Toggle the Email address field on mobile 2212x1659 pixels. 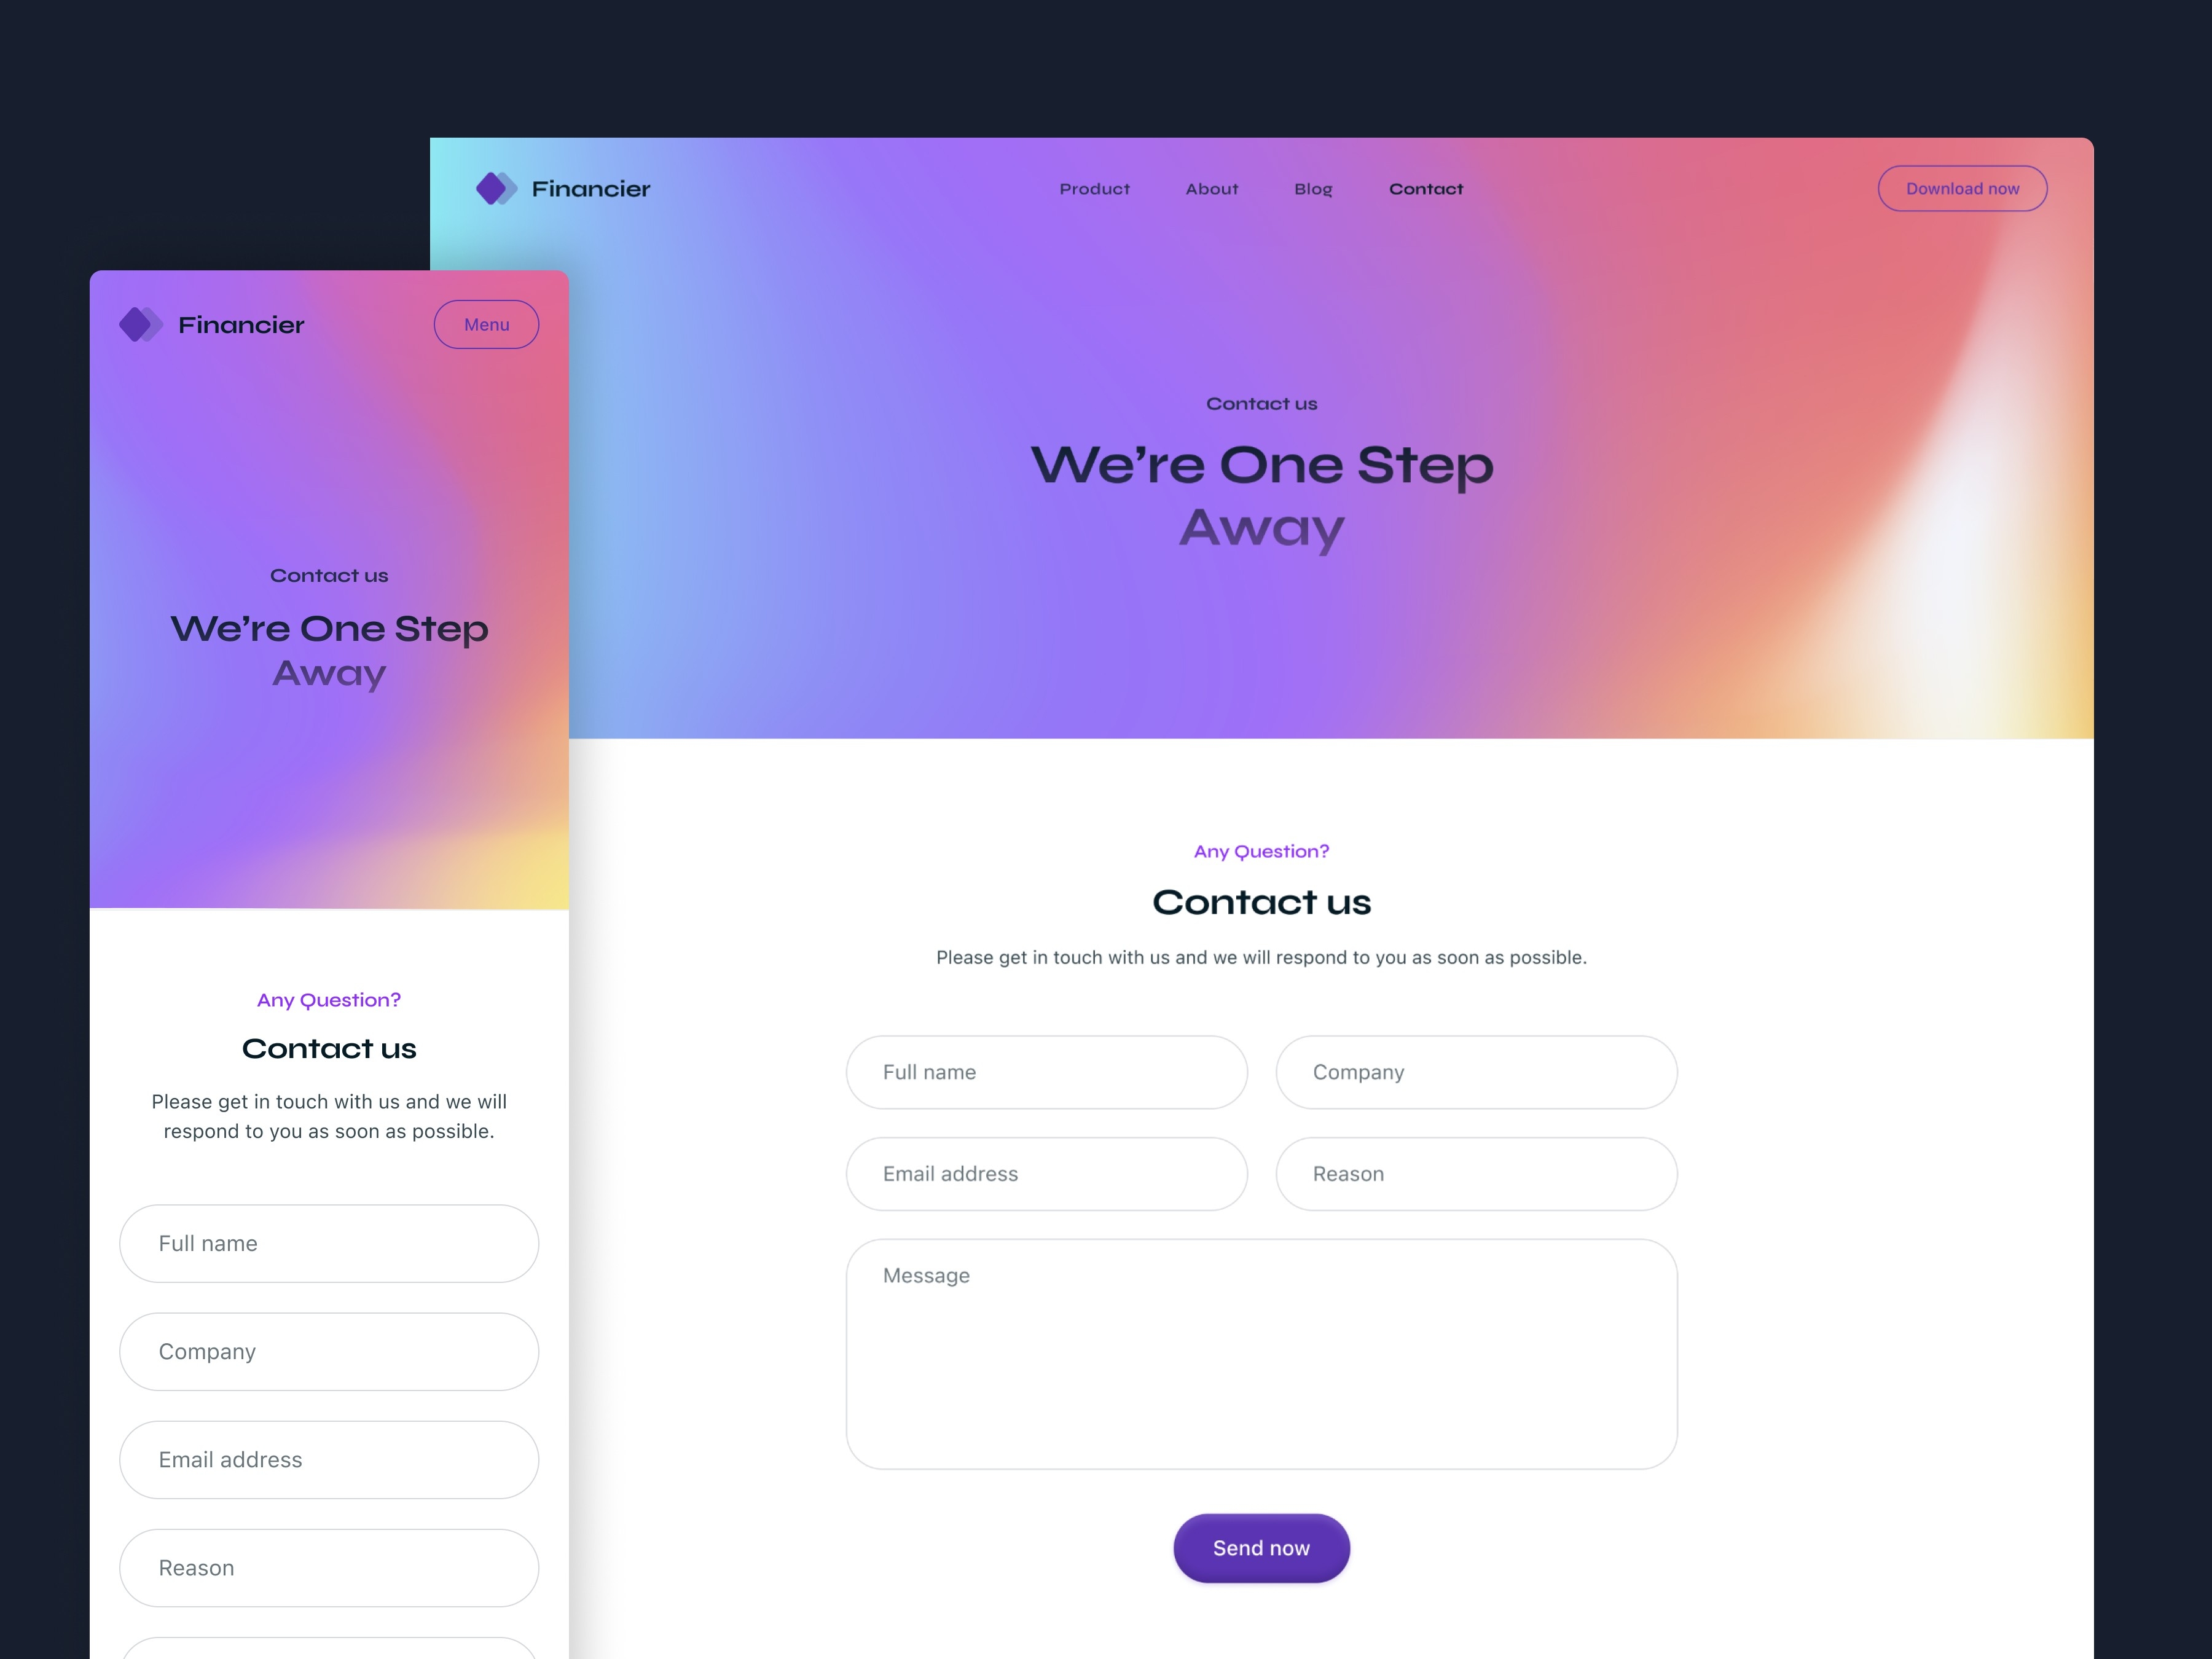tap(329, 1459)
